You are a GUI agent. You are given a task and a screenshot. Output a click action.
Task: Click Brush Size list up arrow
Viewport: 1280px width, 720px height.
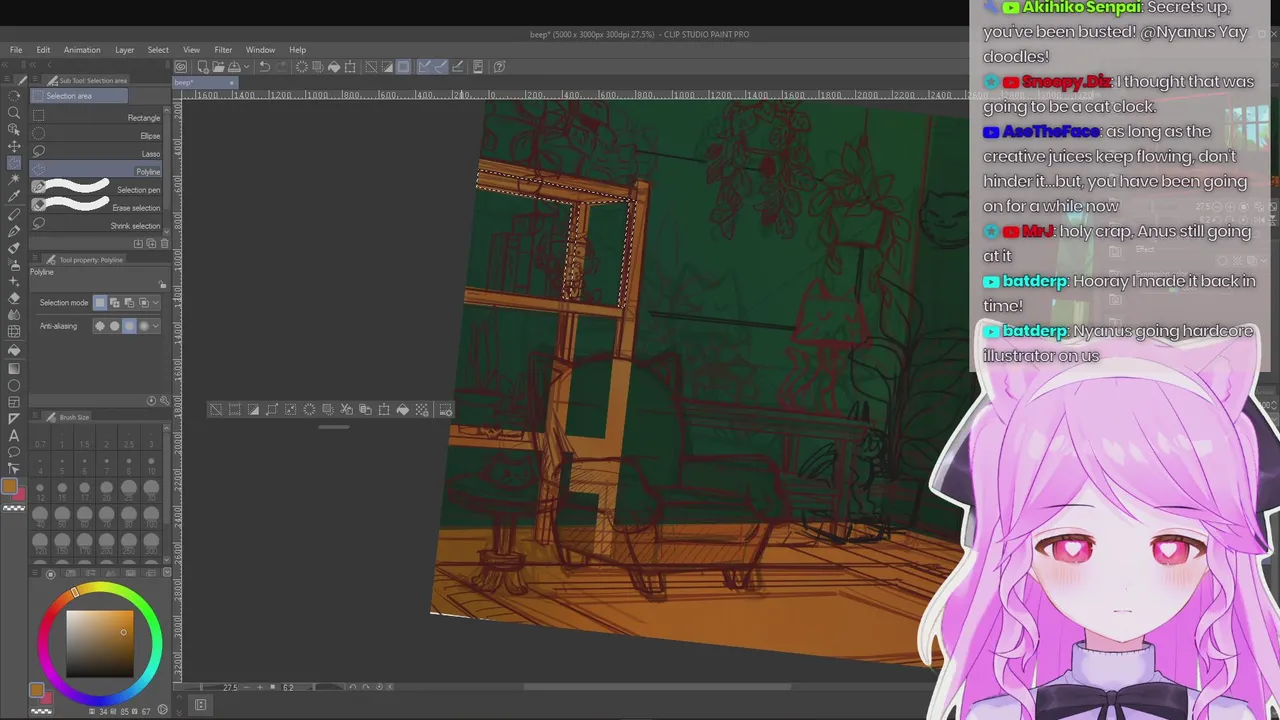point(167,428)
